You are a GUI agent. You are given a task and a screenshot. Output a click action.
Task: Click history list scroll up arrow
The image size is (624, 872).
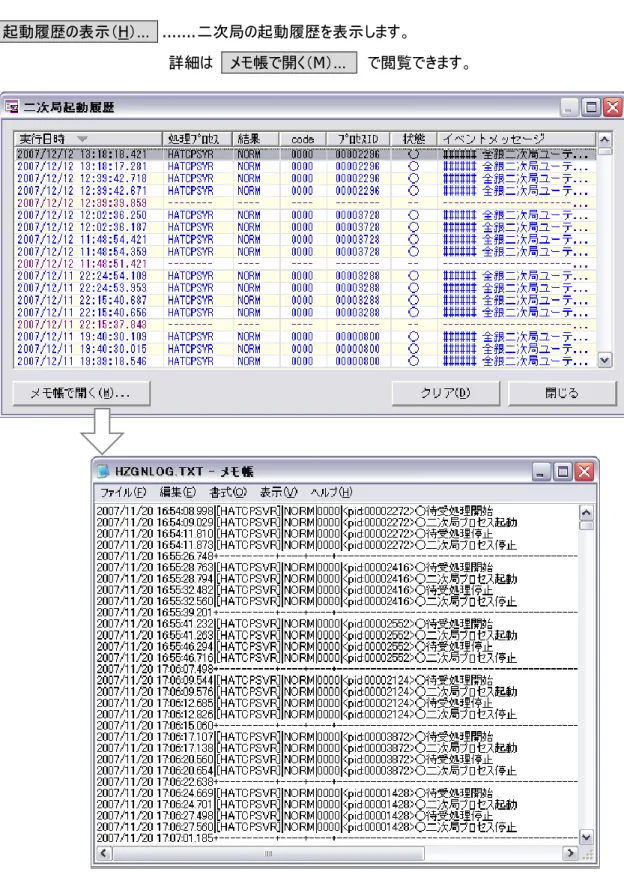605,139
